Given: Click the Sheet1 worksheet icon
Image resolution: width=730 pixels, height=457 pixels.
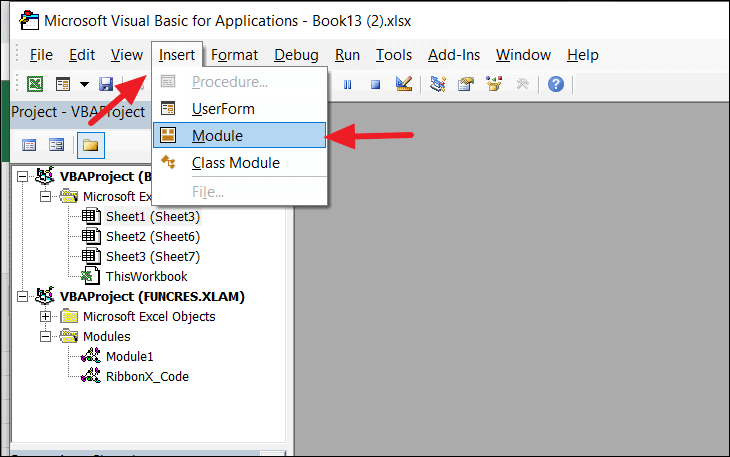Looking at the screenshot, I should point(91,216).
